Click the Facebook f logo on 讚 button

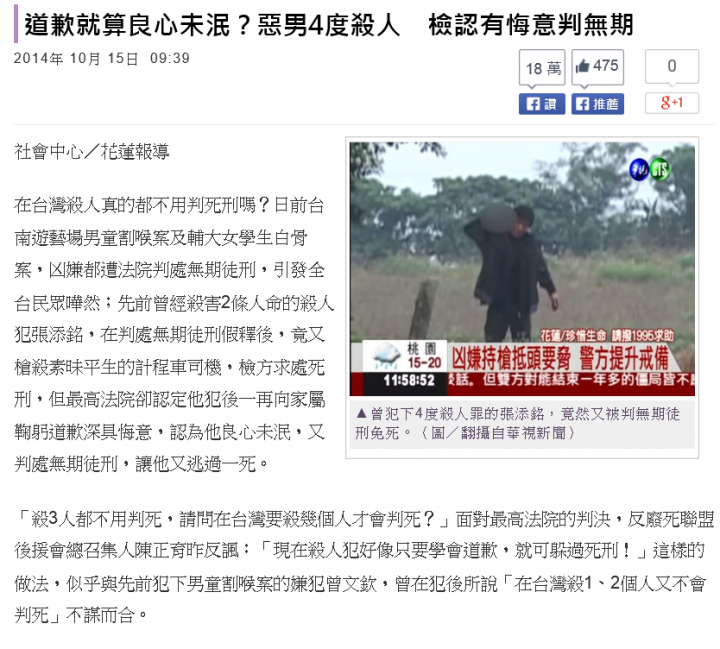pyautogui.click(x=533, y=104)
